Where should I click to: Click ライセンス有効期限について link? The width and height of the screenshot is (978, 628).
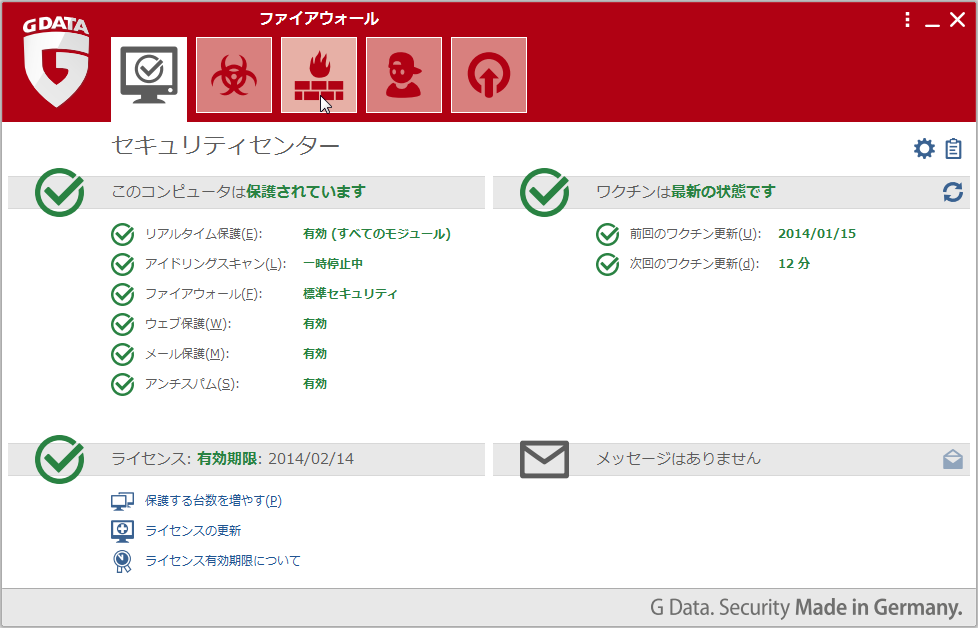click(x=222, y=561)
